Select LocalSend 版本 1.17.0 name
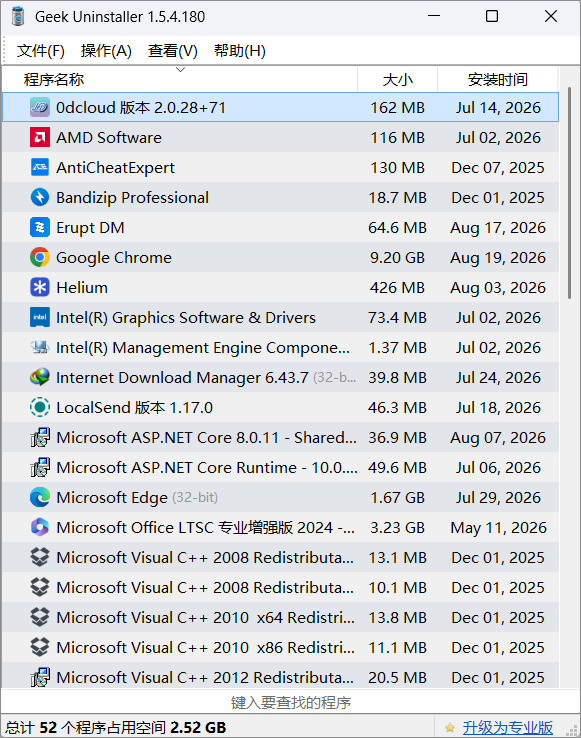 134,408
